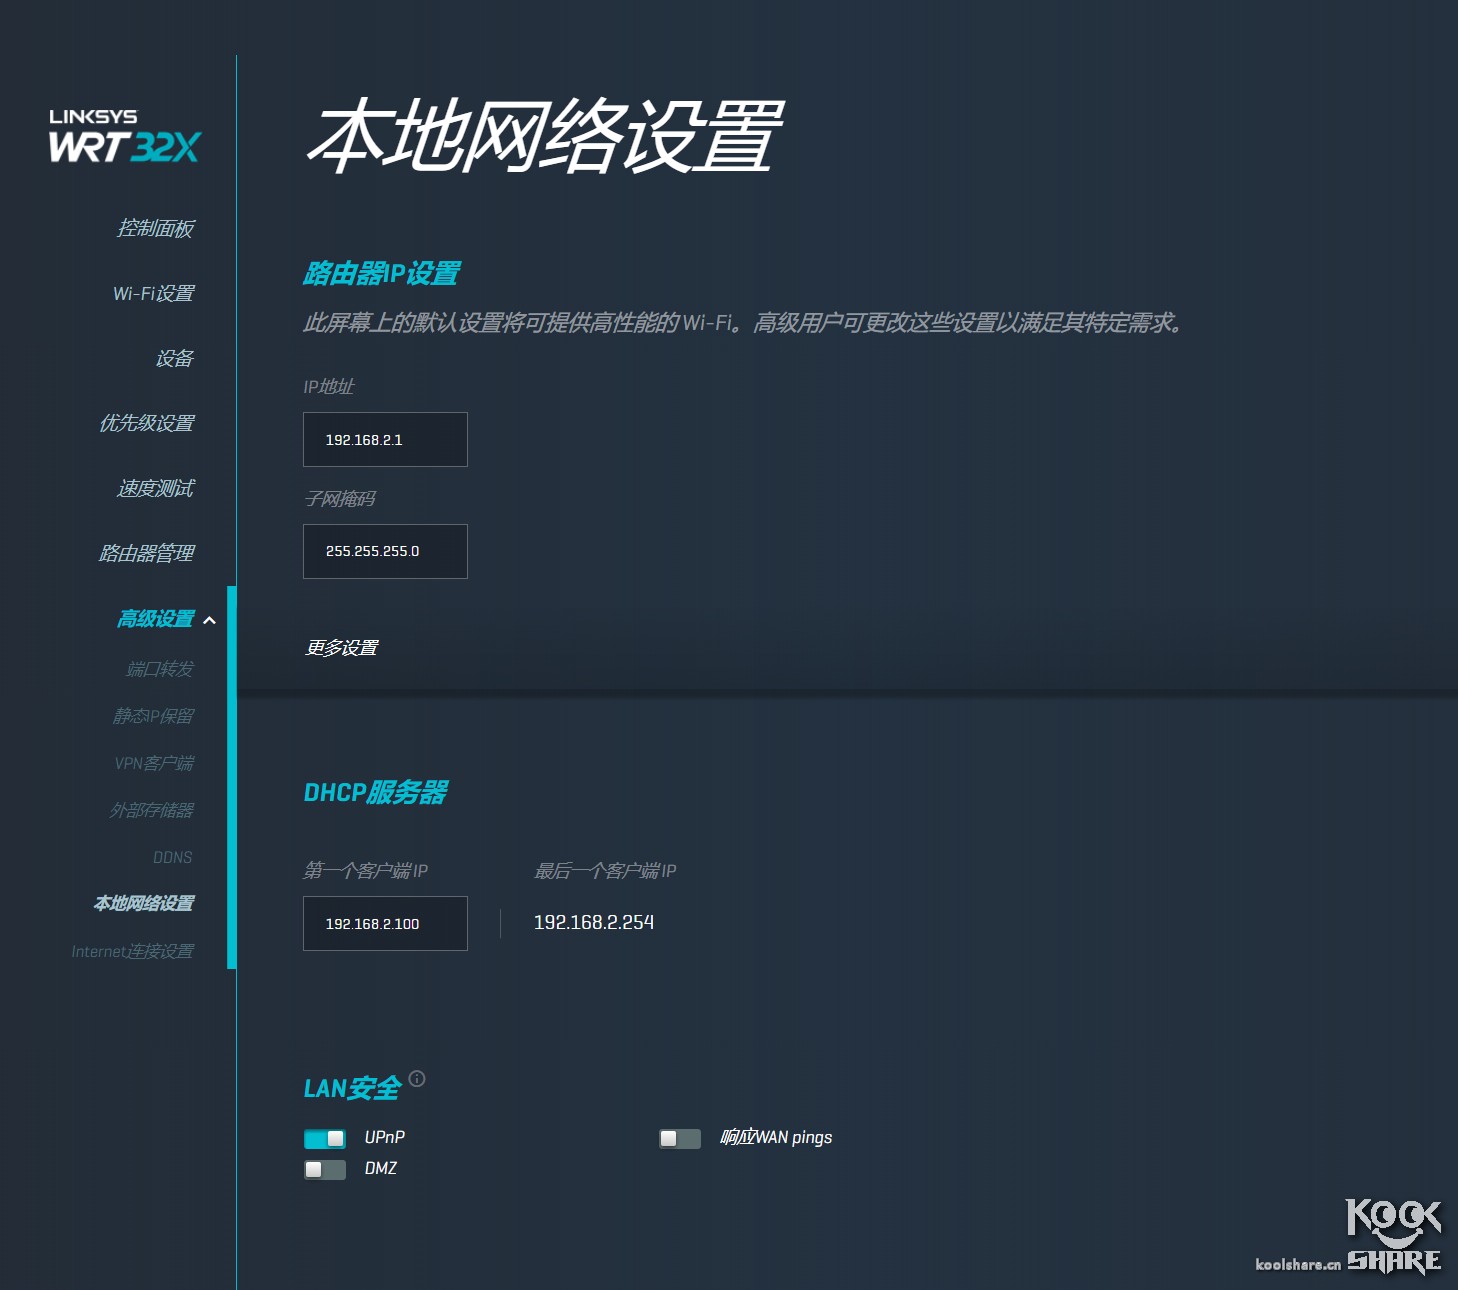Select the DDNS sub-menu entry

173,857
